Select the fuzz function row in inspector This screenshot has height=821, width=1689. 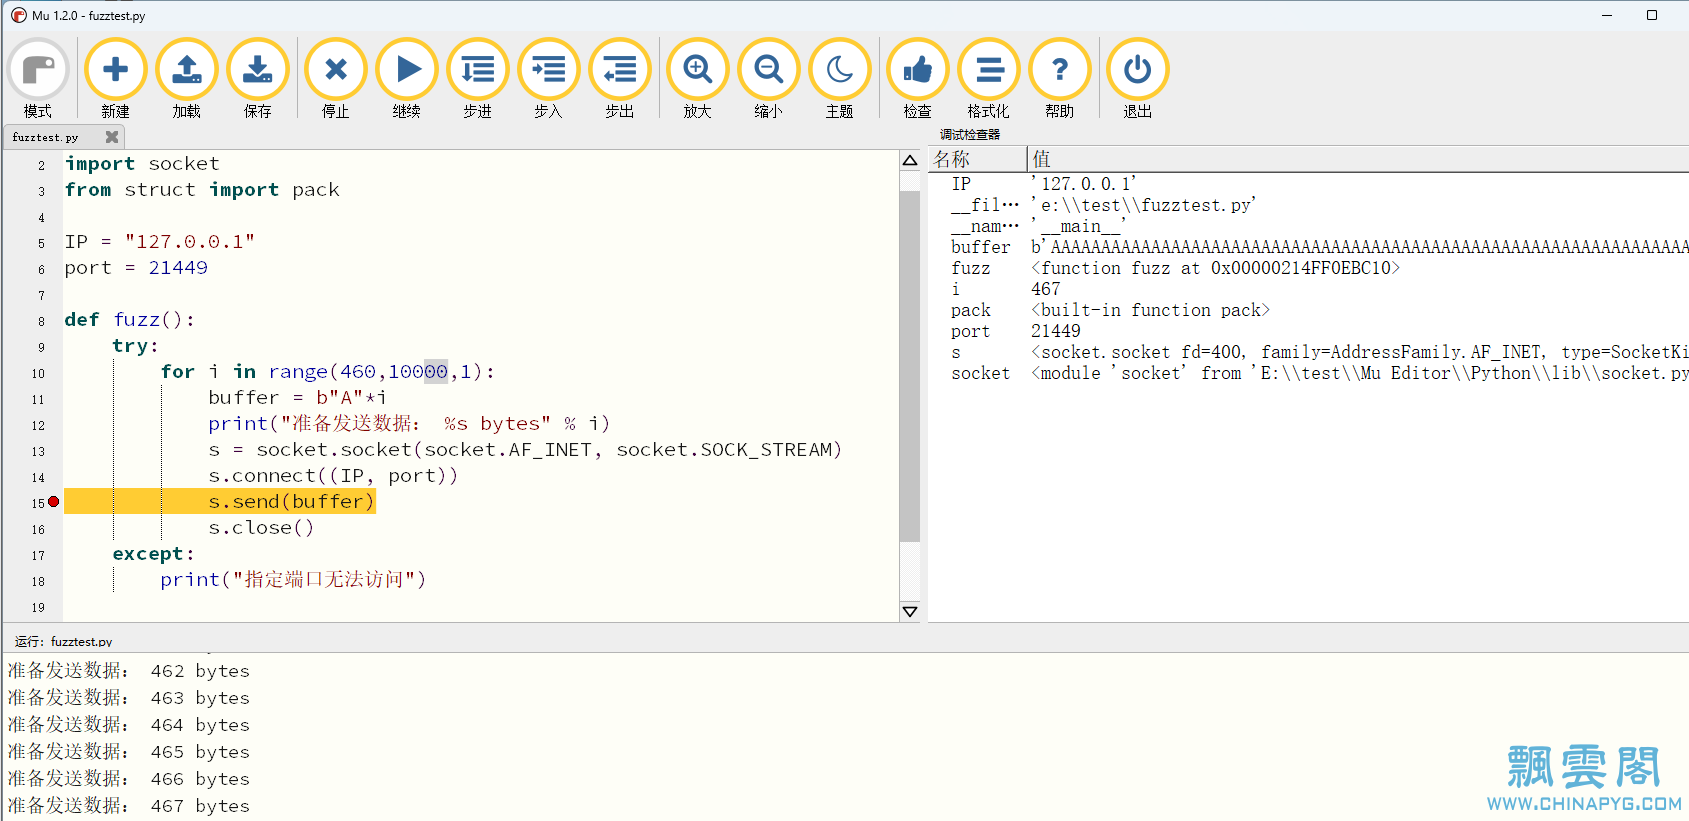(1308, 268)
